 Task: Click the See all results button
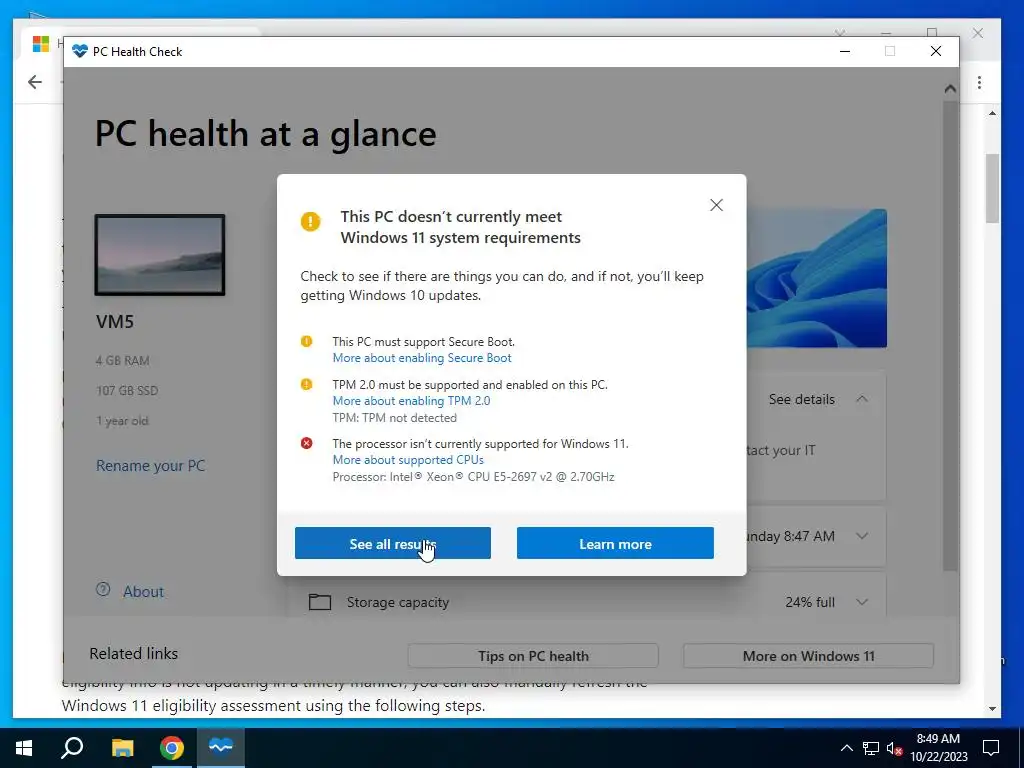(392, 543)
